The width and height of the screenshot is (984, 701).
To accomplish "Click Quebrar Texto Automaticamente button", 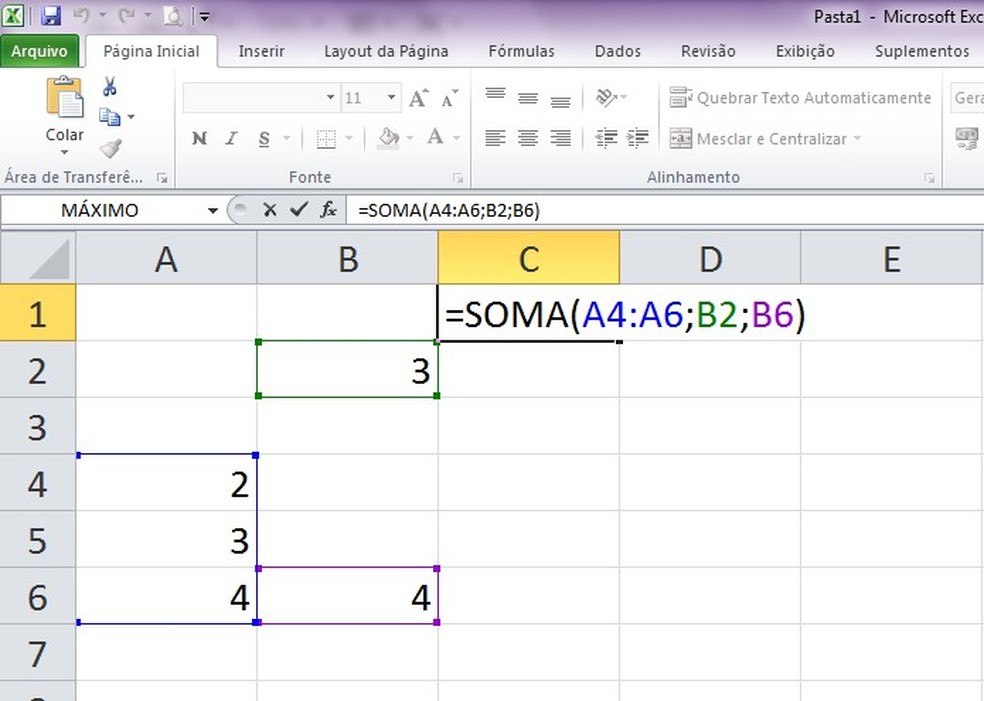I will click(800, 98).
